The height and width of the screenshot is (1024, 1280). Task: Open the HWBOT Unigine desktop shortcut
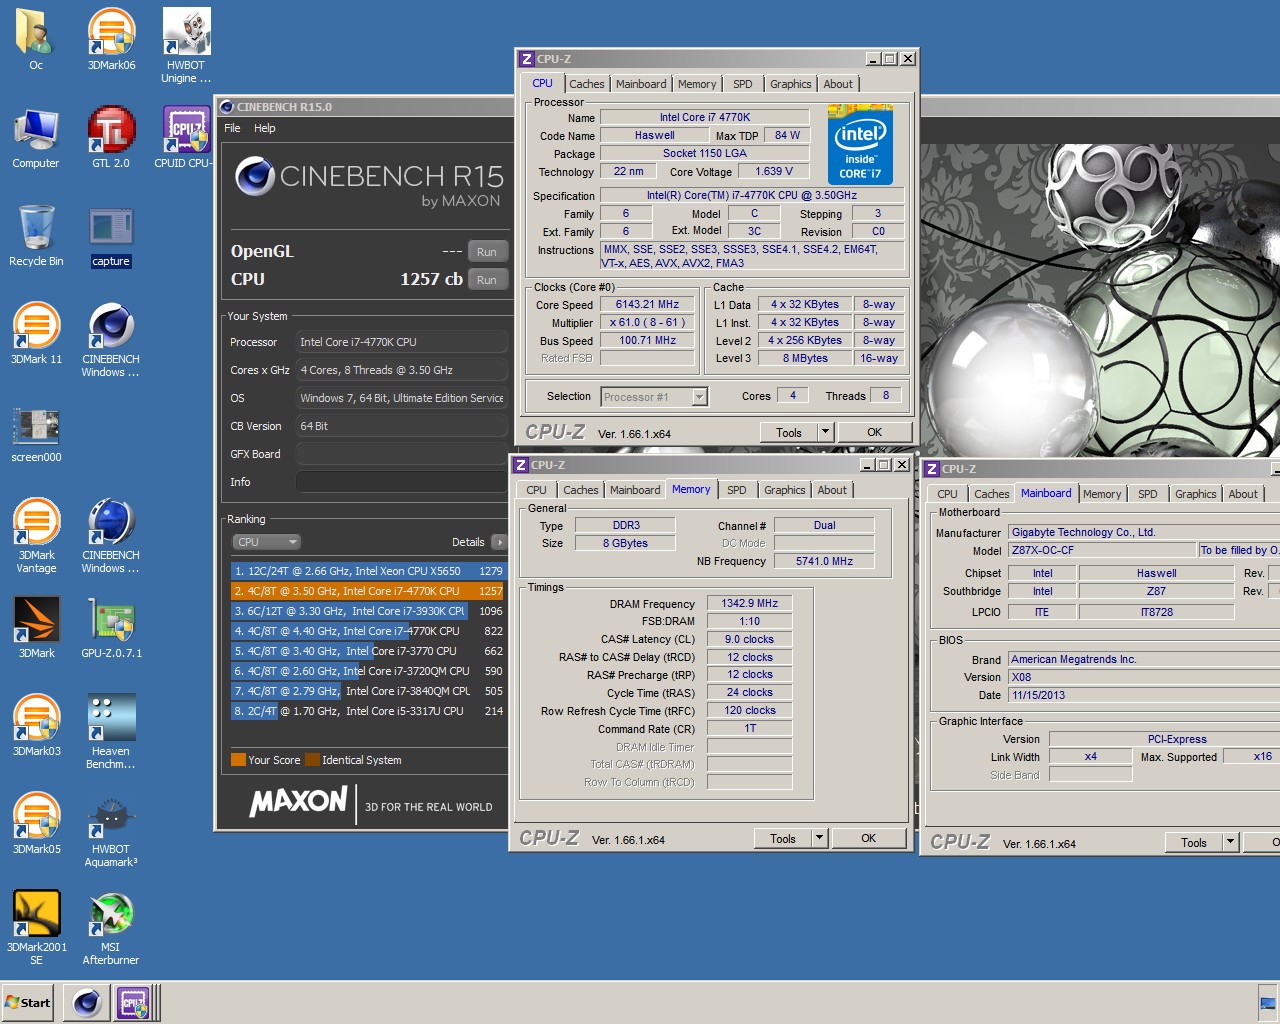point(186,46)
